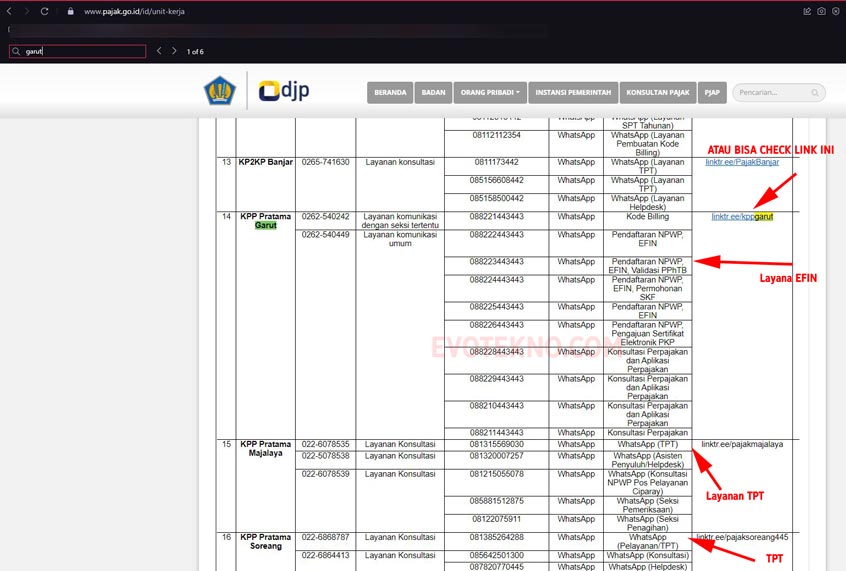Viewport: 846px width, 571px height.
Task: Click the magnifier icon in Pencarian box
Action: click(x=815, y=93)
